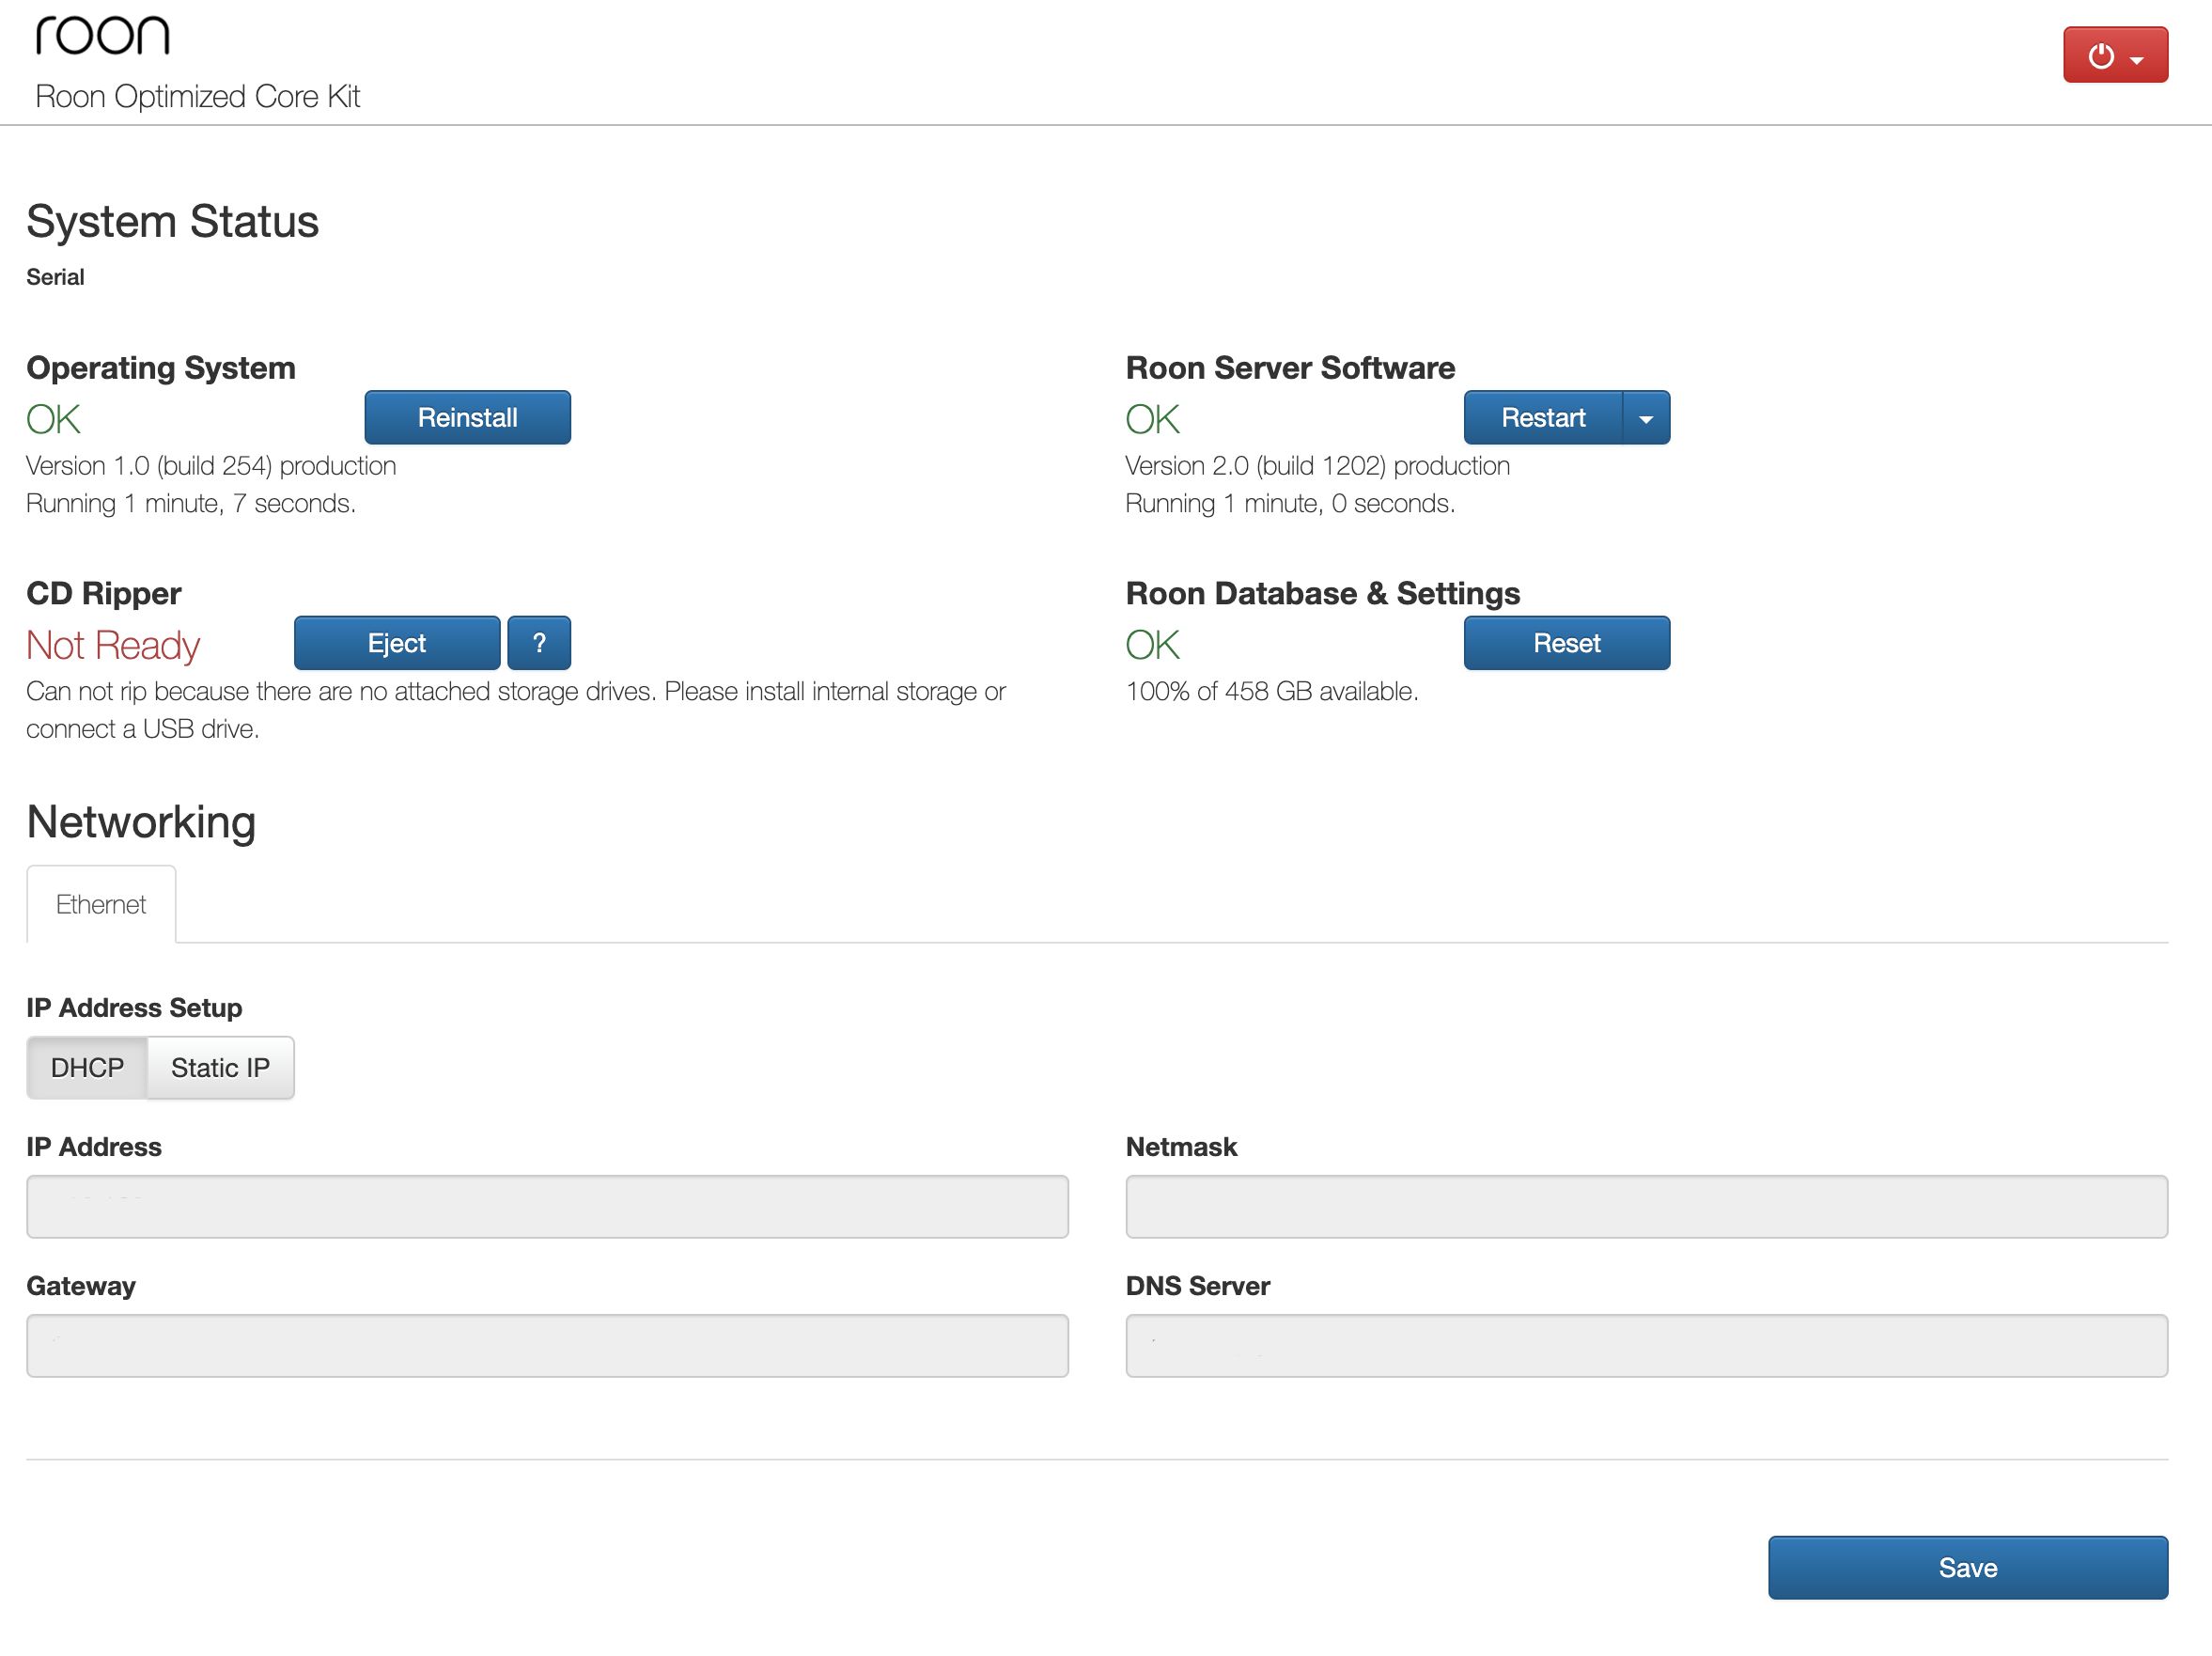Focus the IP Address field
This screenshot has height=1656, width=2212.
pyautogui.click(x=547, y=1206)
